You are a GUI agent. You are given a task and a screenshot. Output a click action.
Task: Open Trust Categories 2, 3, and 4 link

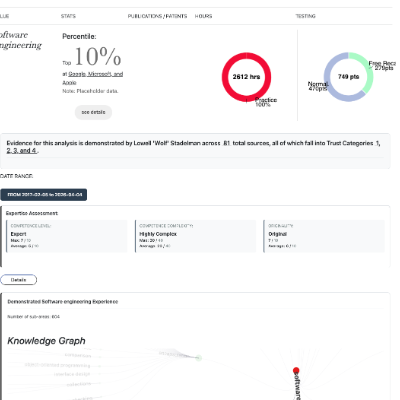pyautogui.click(x=22, y=150)
